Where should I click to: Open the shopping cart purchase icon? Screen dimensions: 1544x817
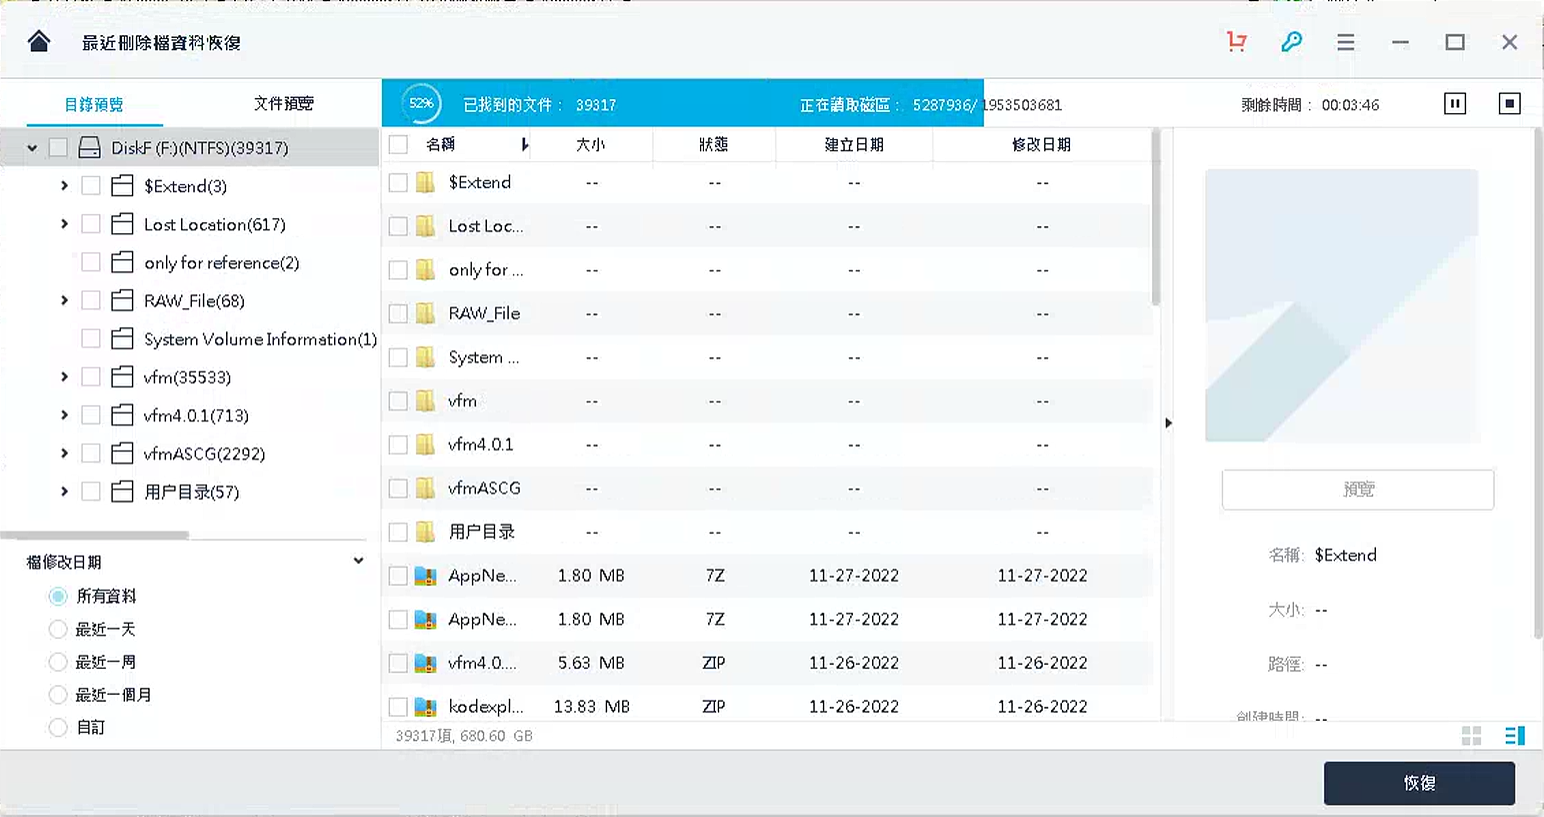pyautogui.click(x=1237, y=42)
